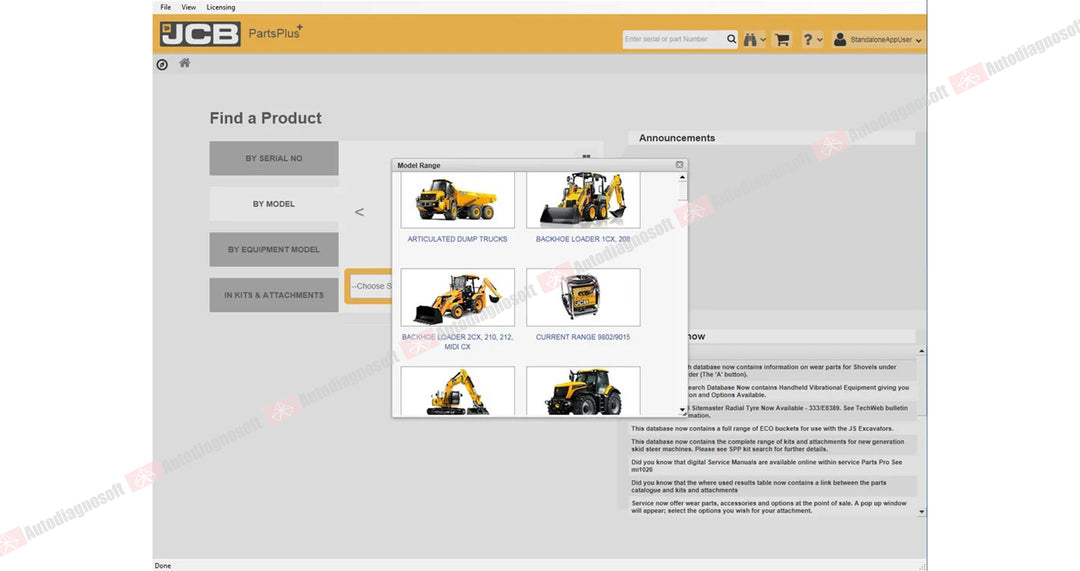This screenshot has width=1080, height=571.
Task: Click the JCB PartsPlus logo
Action: pyautogui.click(x=231, y=34)
